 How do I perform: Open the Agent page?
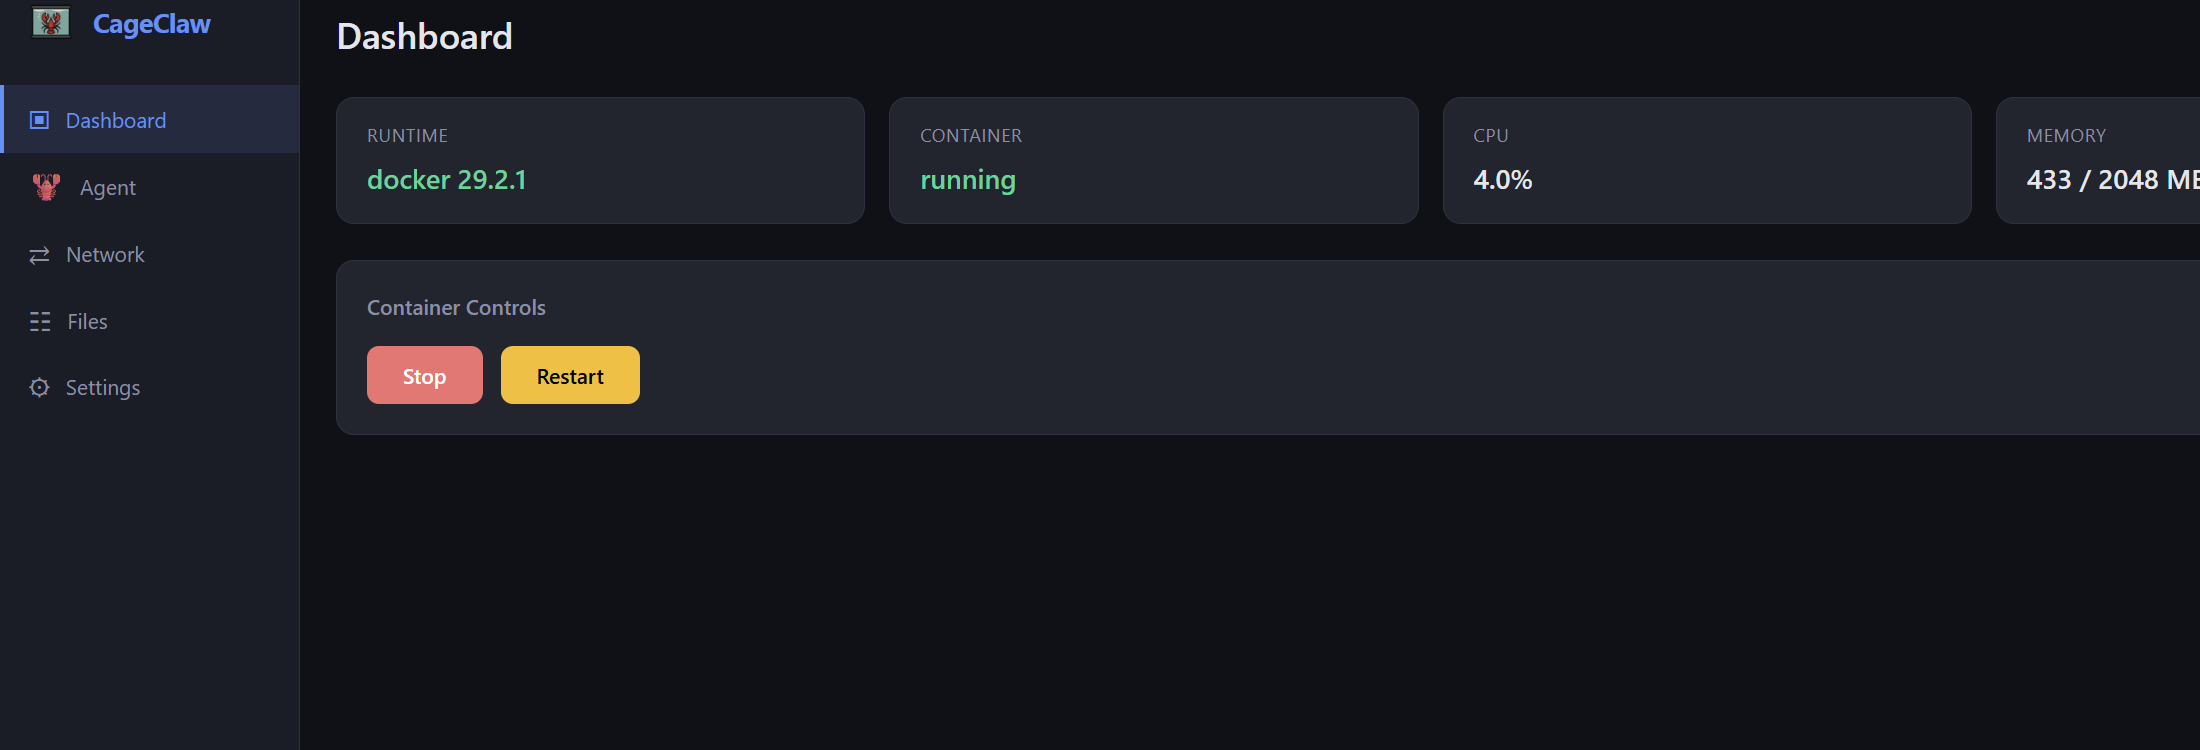click(108, 187)
